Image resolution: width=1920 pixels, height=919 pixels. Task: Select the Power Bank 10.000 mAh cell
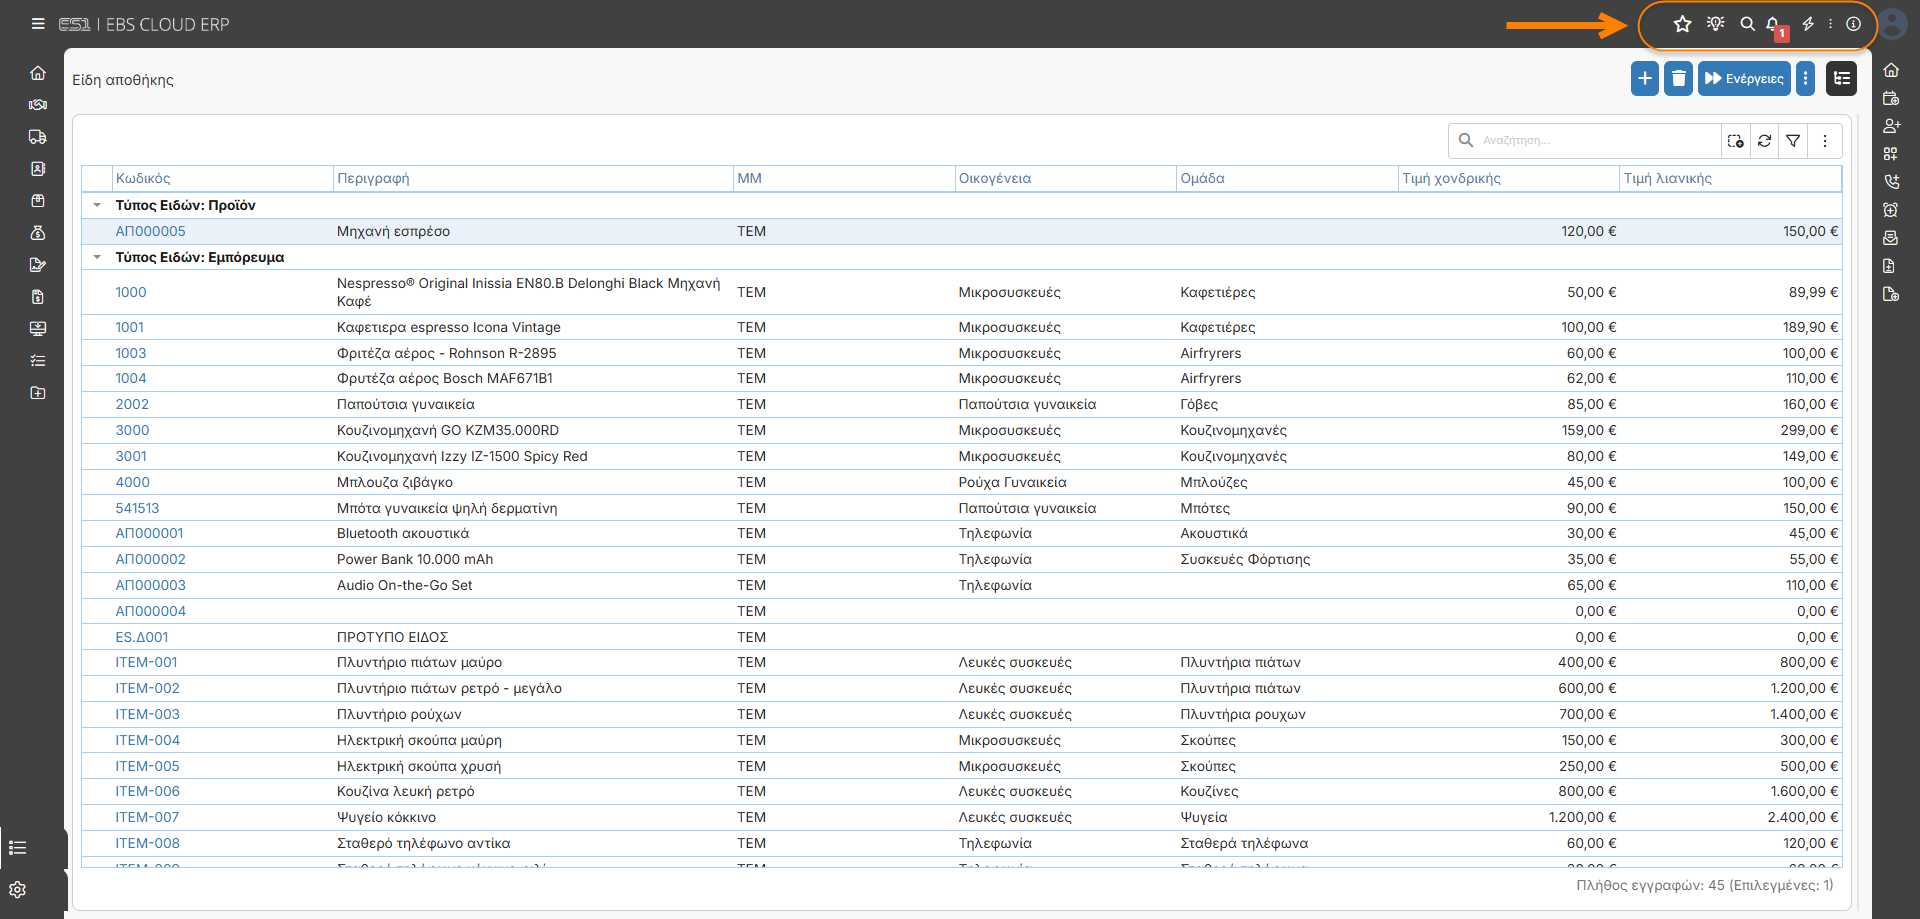[533, 559]
